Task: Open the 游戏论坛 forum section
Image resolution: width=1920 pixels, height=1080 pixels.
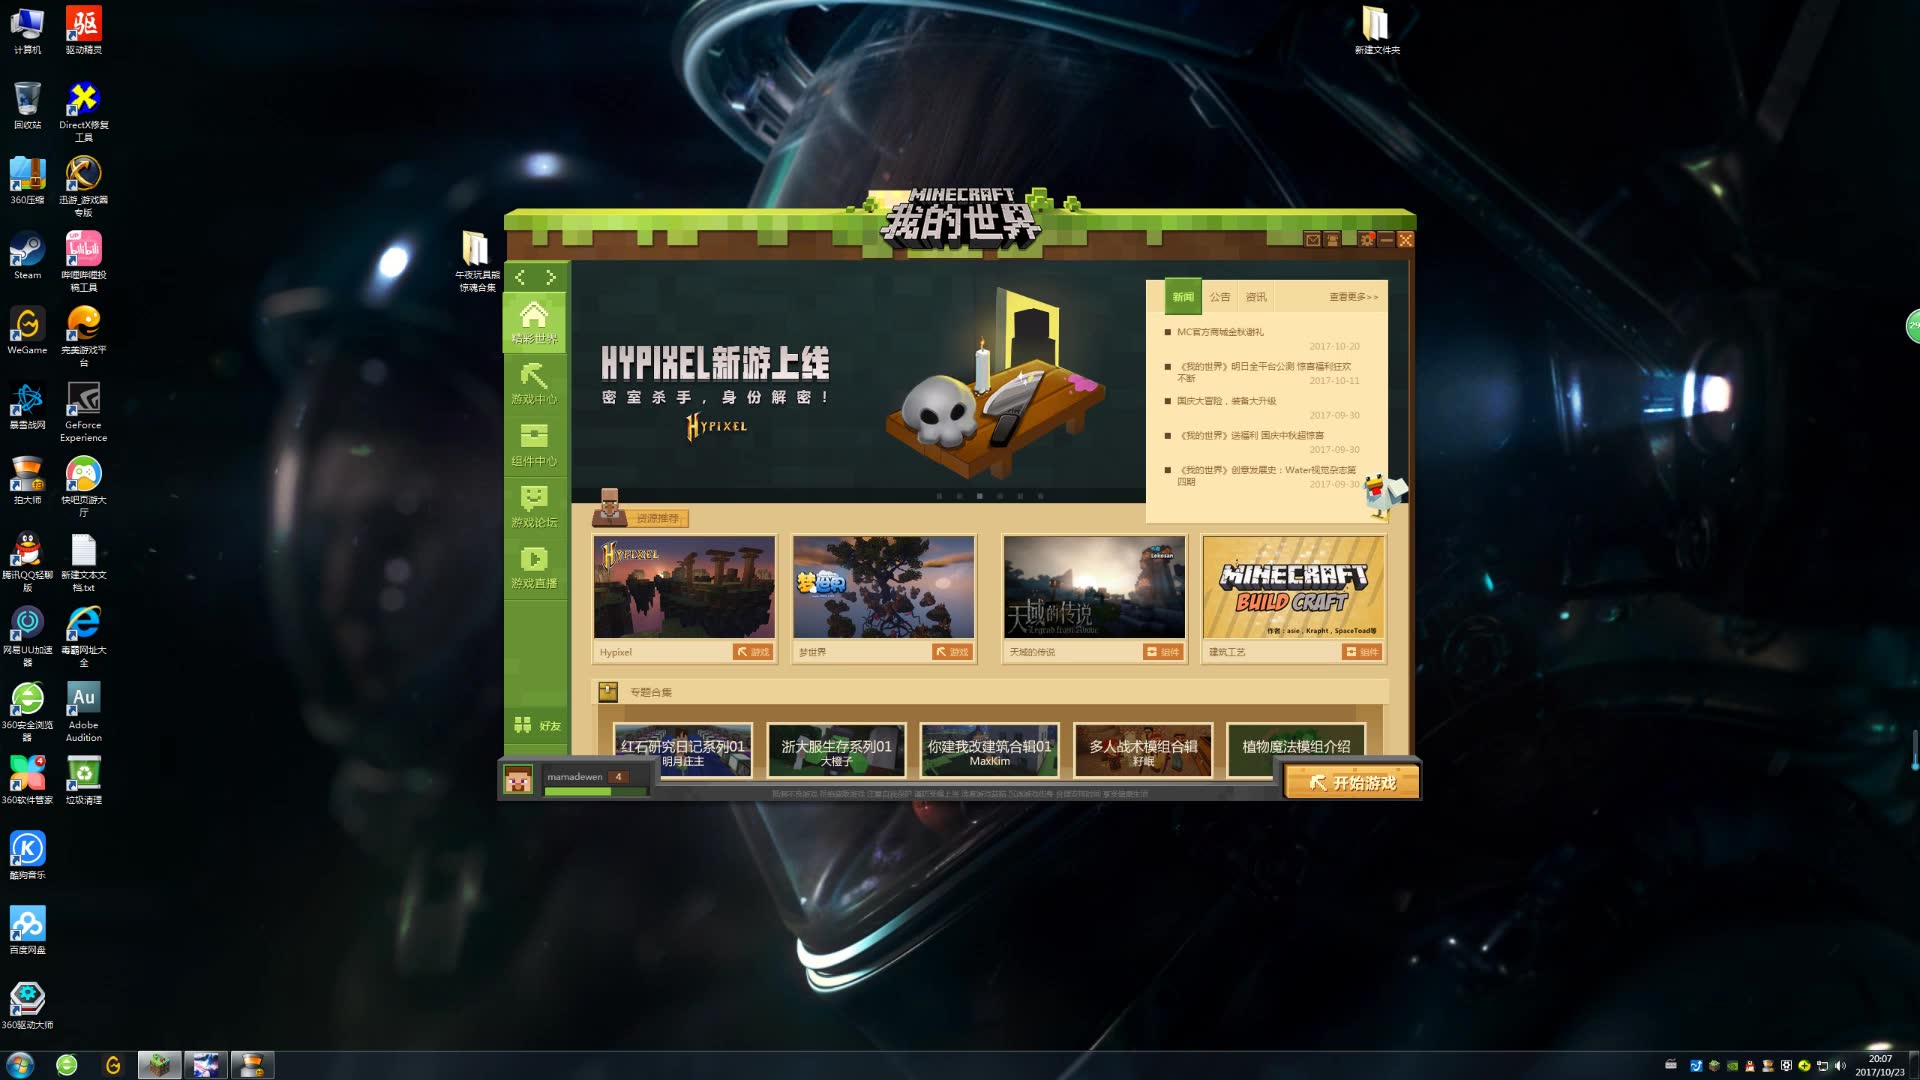Action: tap(534, 506)
